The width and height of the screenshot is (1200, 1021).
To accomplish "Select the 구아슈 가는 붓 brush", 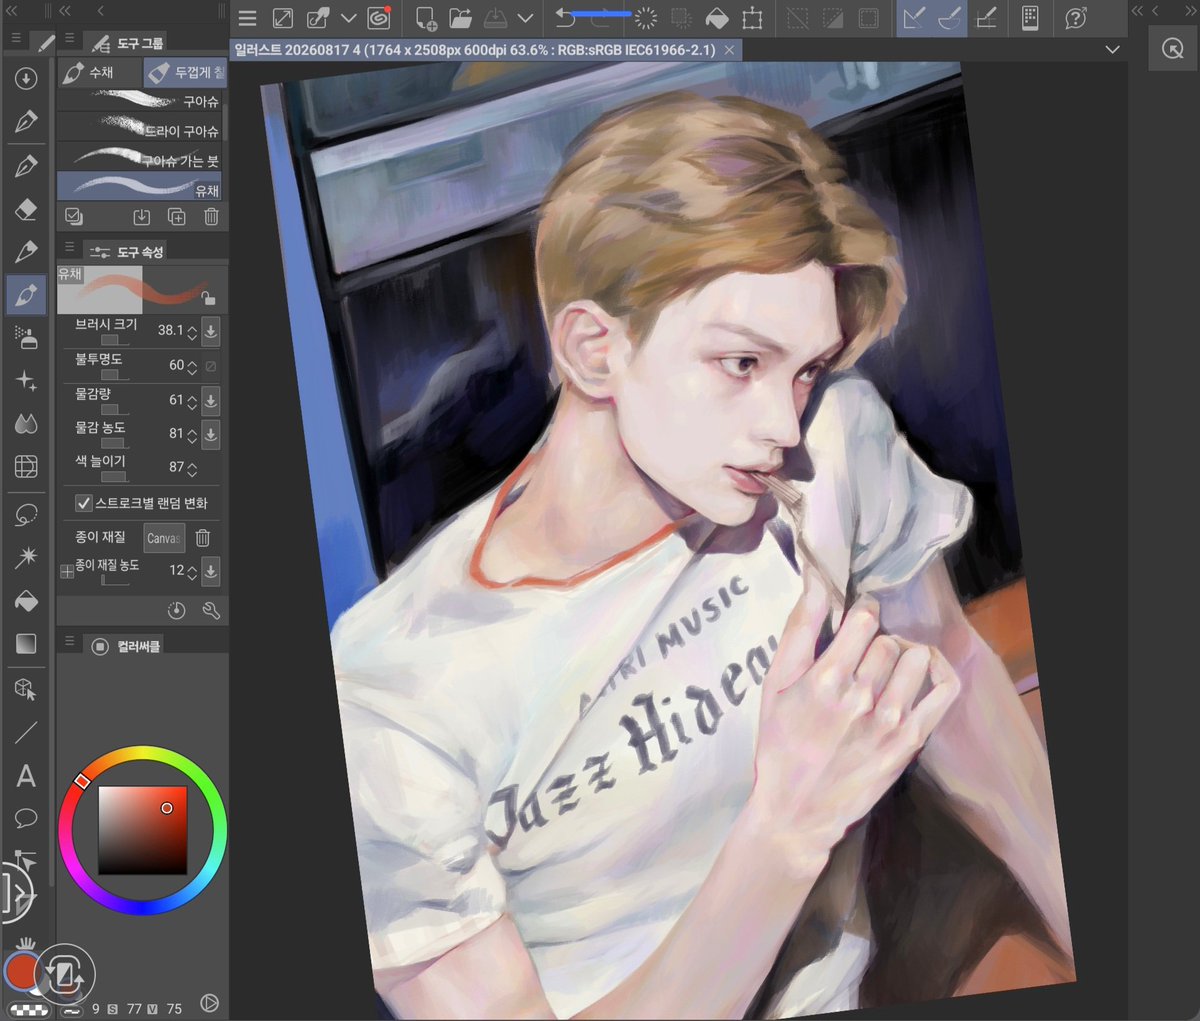I will coord(140,159).
